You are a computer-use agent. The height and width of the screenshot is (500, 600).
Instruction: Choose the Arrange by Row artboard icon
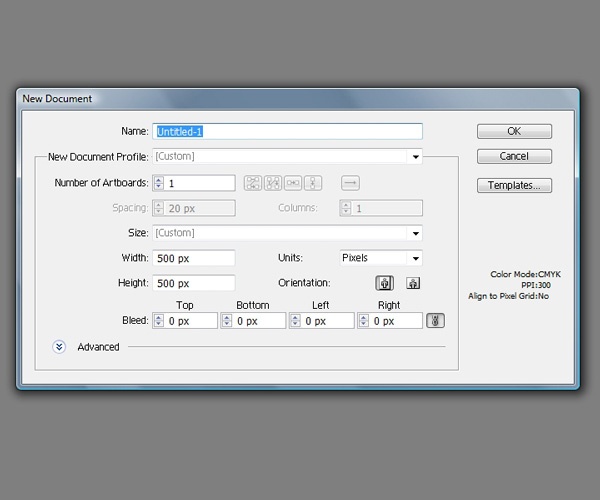pos(293,183)
